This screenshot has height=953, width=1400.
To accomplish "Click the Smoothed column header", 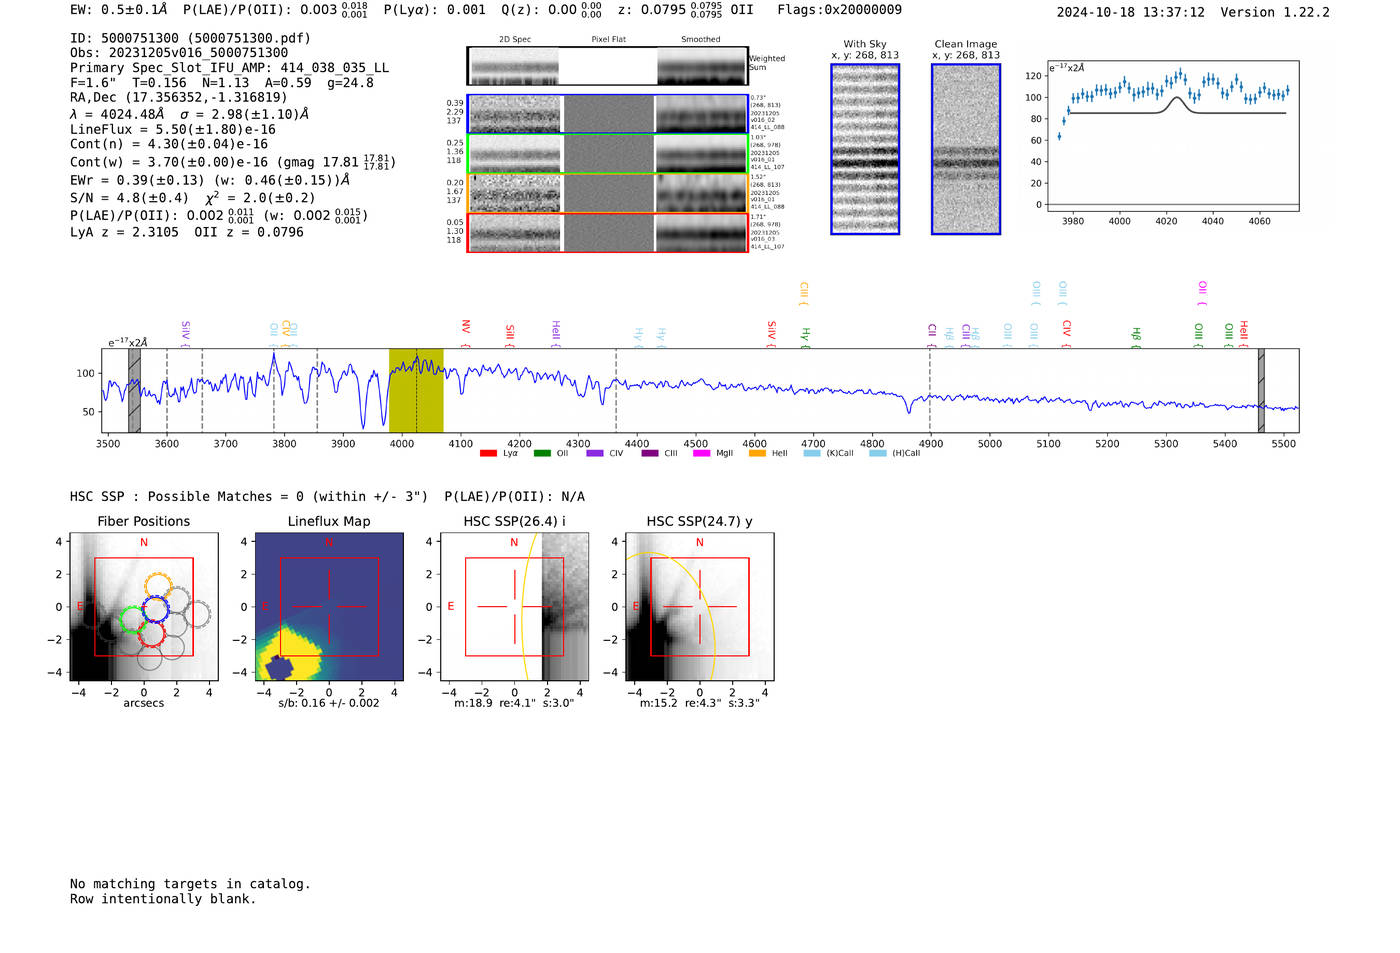I will (700, 39).
